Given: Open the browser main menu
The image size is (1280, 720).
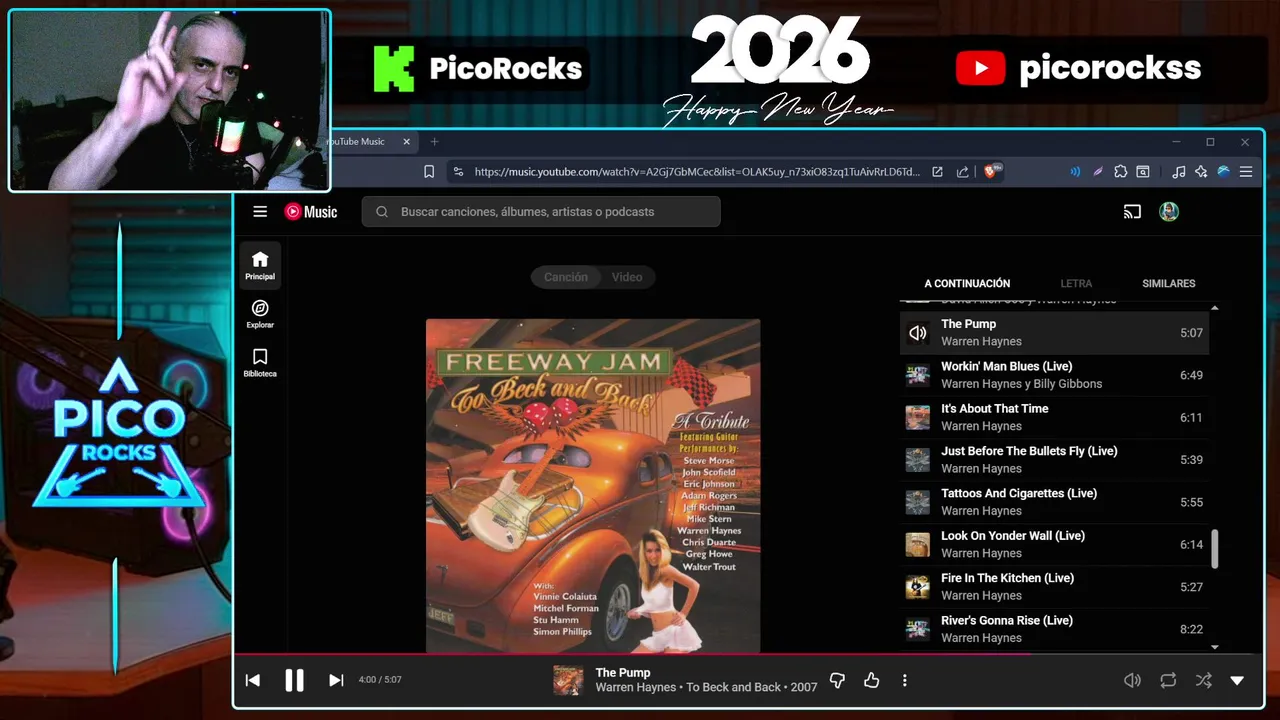Looking at the screenshot, I should [1246, 172].
